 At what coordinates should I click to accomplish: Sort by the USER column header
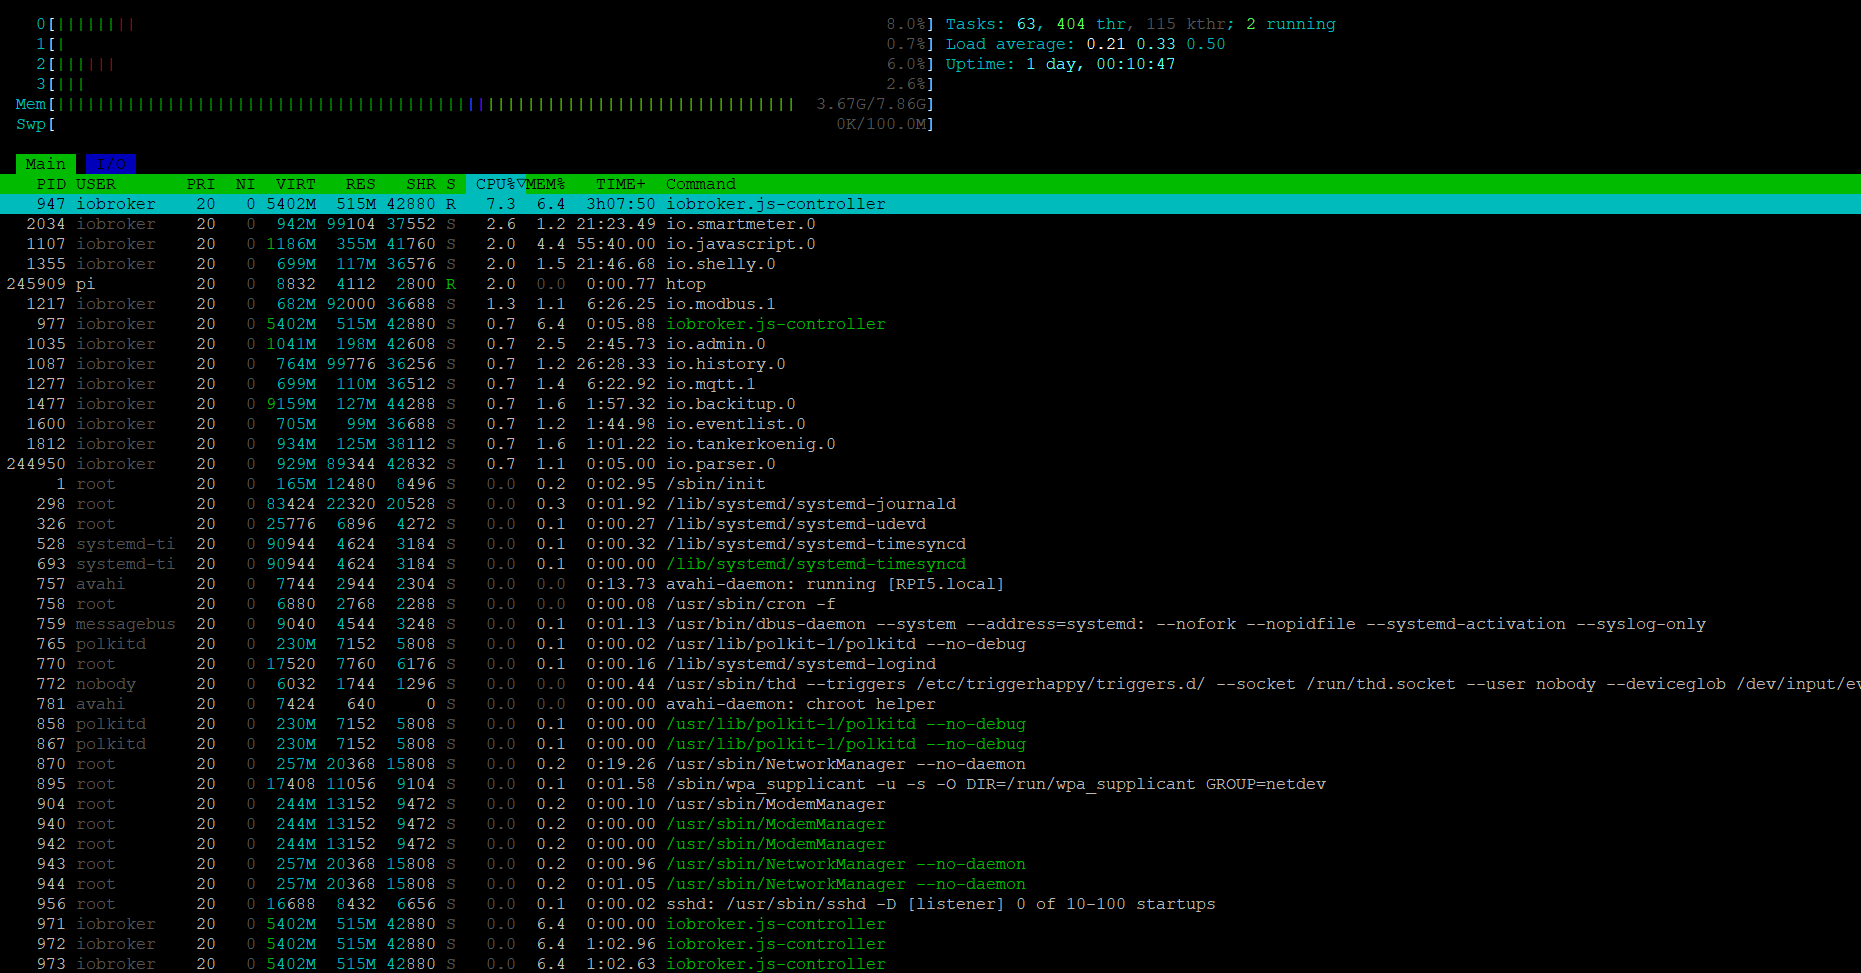pyautogui.click(x=96, y=184)
